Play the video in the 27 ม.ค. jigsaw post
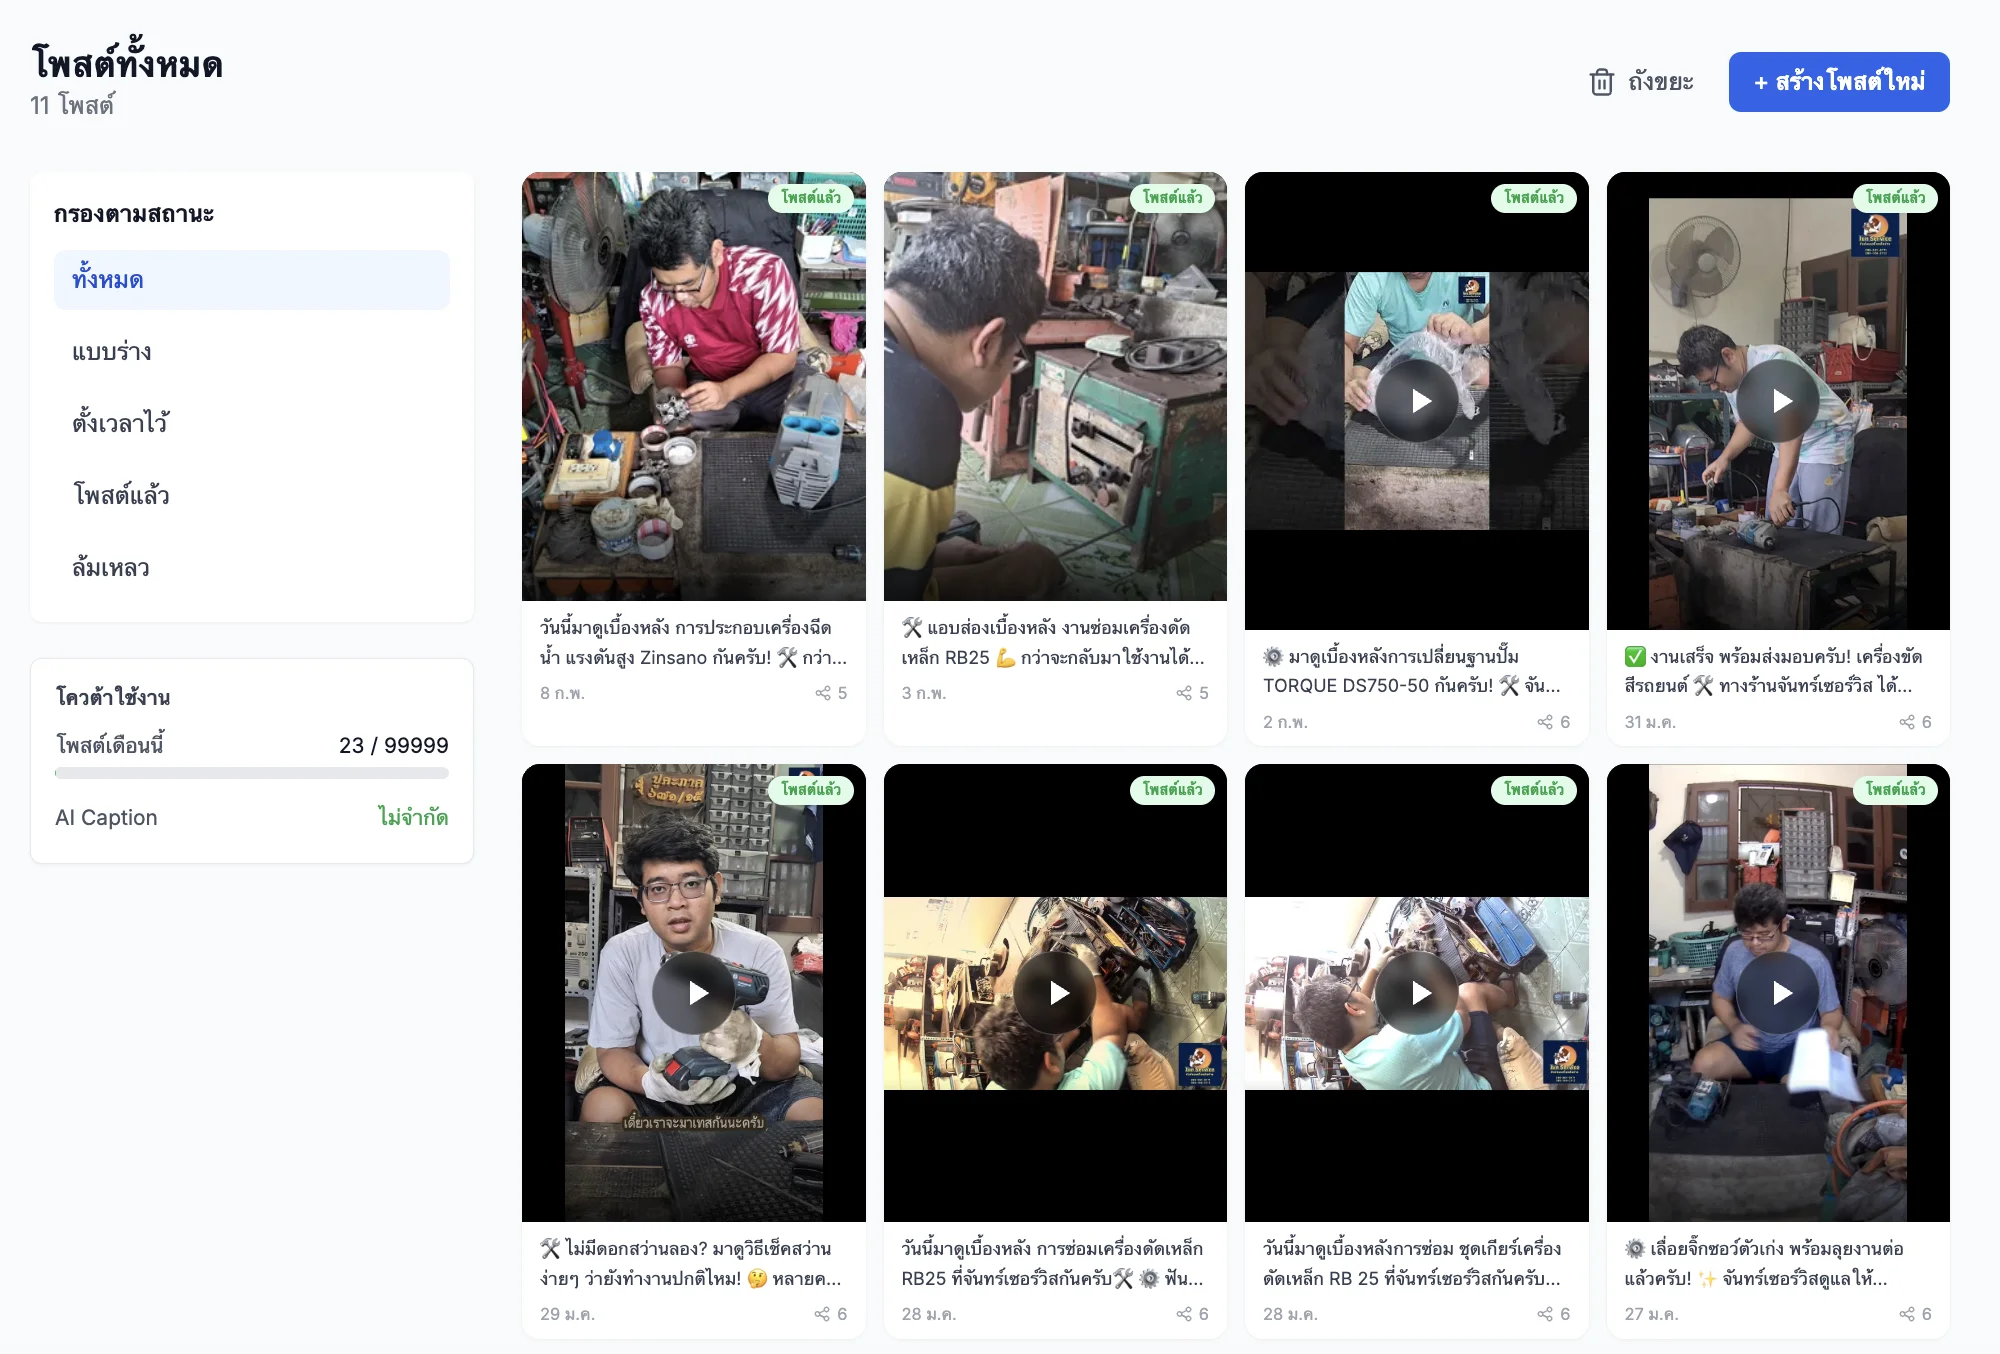 point(1780,993)
